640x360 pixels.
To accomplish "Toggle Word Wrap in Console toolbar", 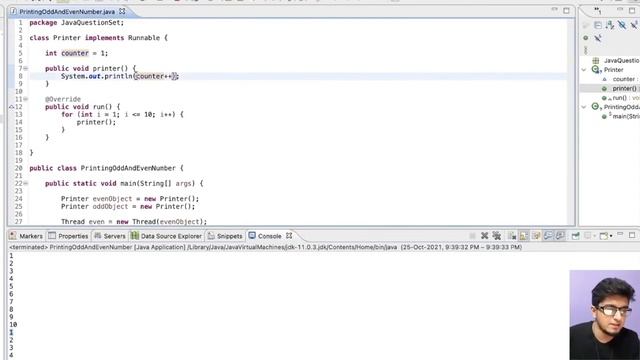I will click(536, 236).
